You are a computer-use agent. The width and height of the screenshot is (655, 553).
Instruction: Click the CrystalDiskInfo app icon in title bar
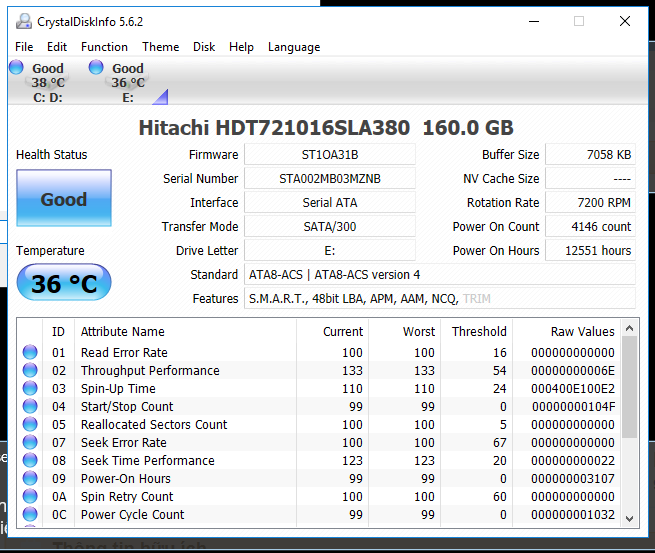coord(24,21)
